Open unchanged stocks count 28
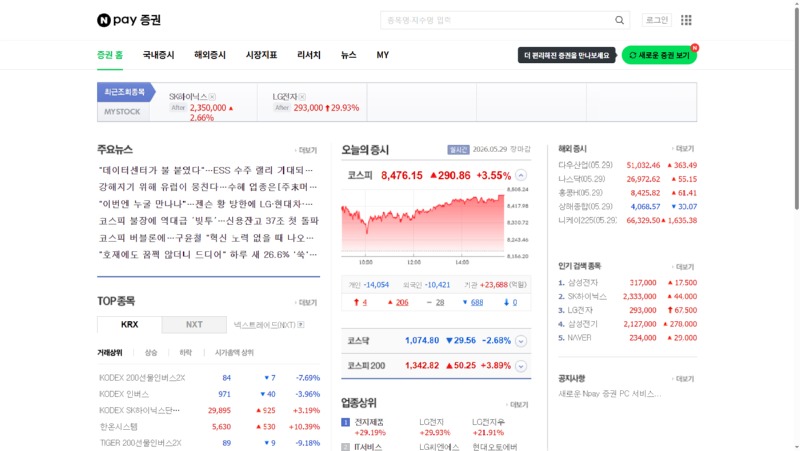Screen dimensions: 800x451 point(440,303)
